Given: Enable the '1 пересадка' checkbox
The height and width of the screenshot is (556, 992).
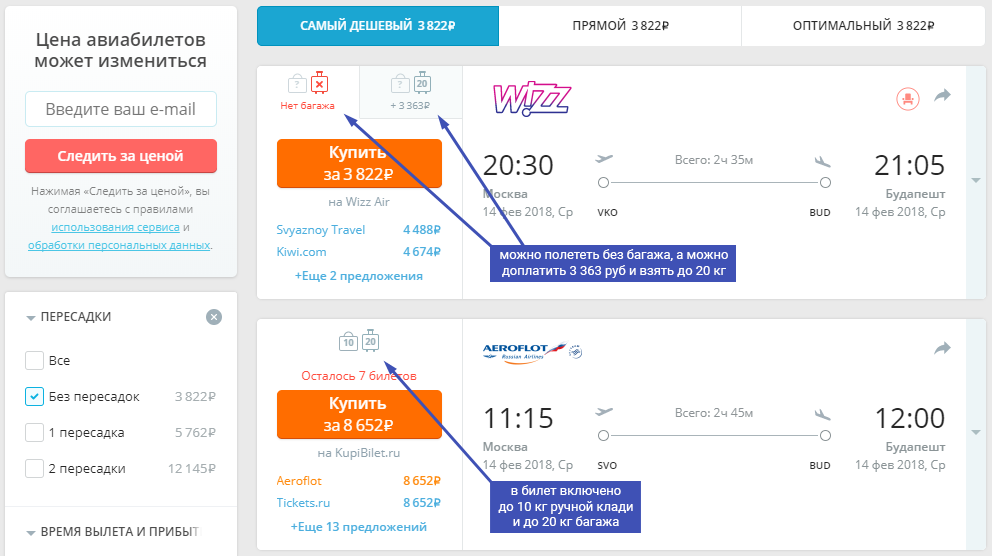Looking at the screenshot, I should (34, 433).
